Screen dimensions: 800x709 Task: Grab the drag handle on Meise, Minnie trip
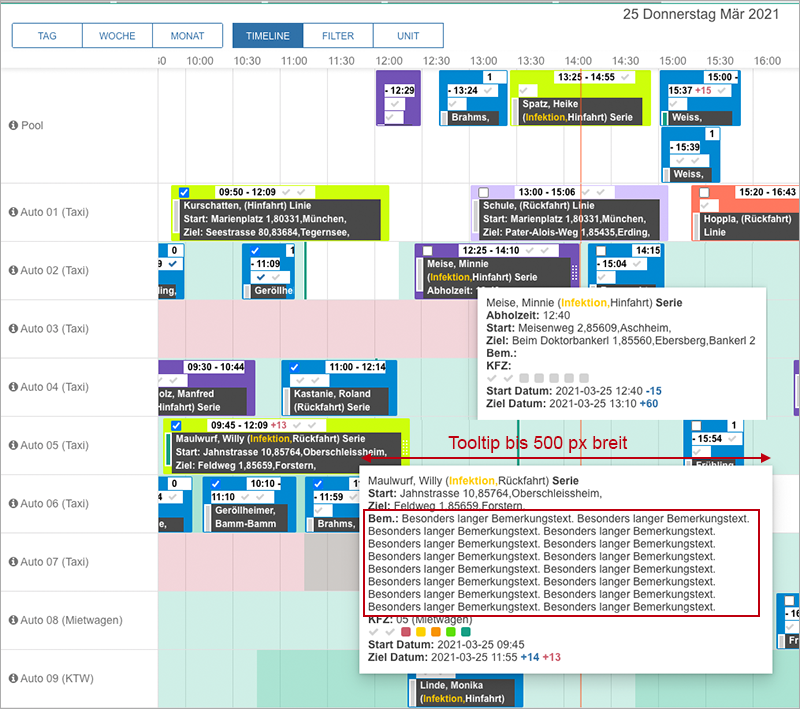click(574, 271)
